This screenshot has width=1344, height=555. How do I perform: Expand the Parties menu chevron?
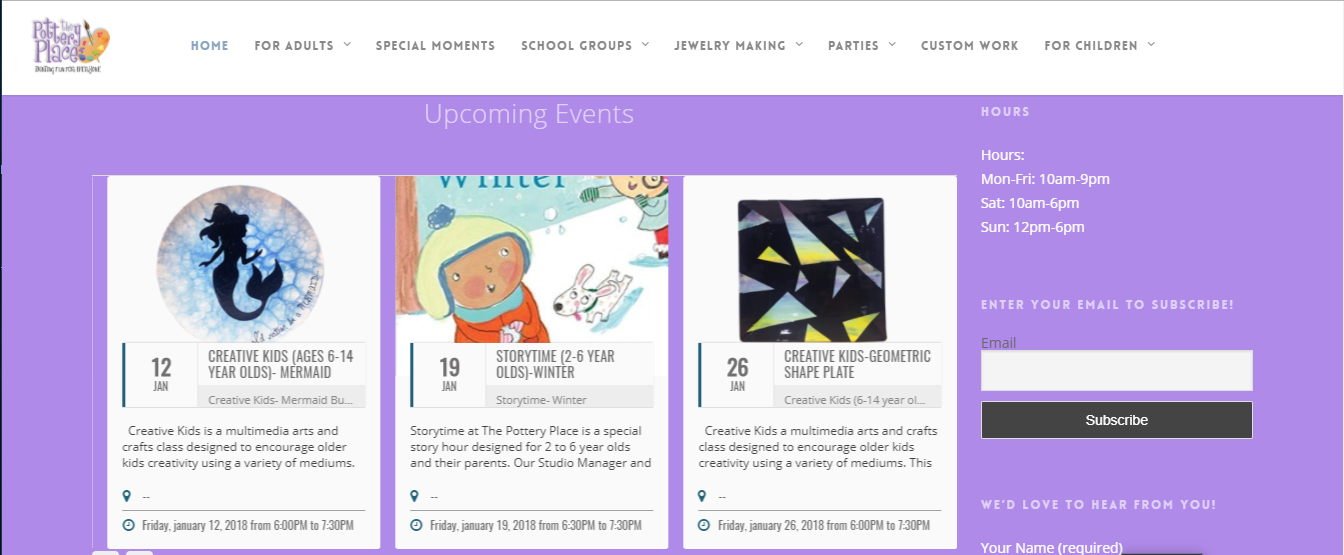pos(892,45)
